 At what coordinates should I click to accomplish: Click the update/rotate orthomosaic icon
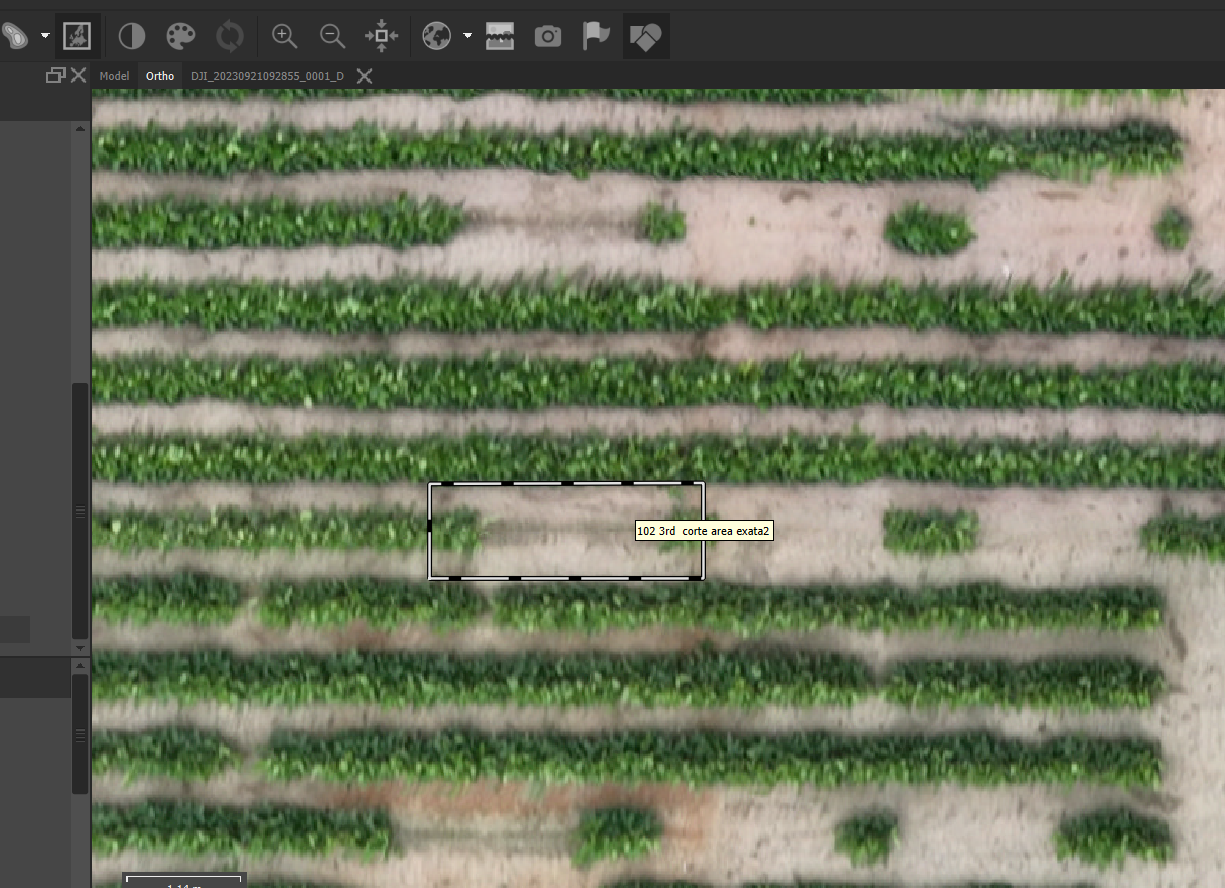click(x=229, y=36)
